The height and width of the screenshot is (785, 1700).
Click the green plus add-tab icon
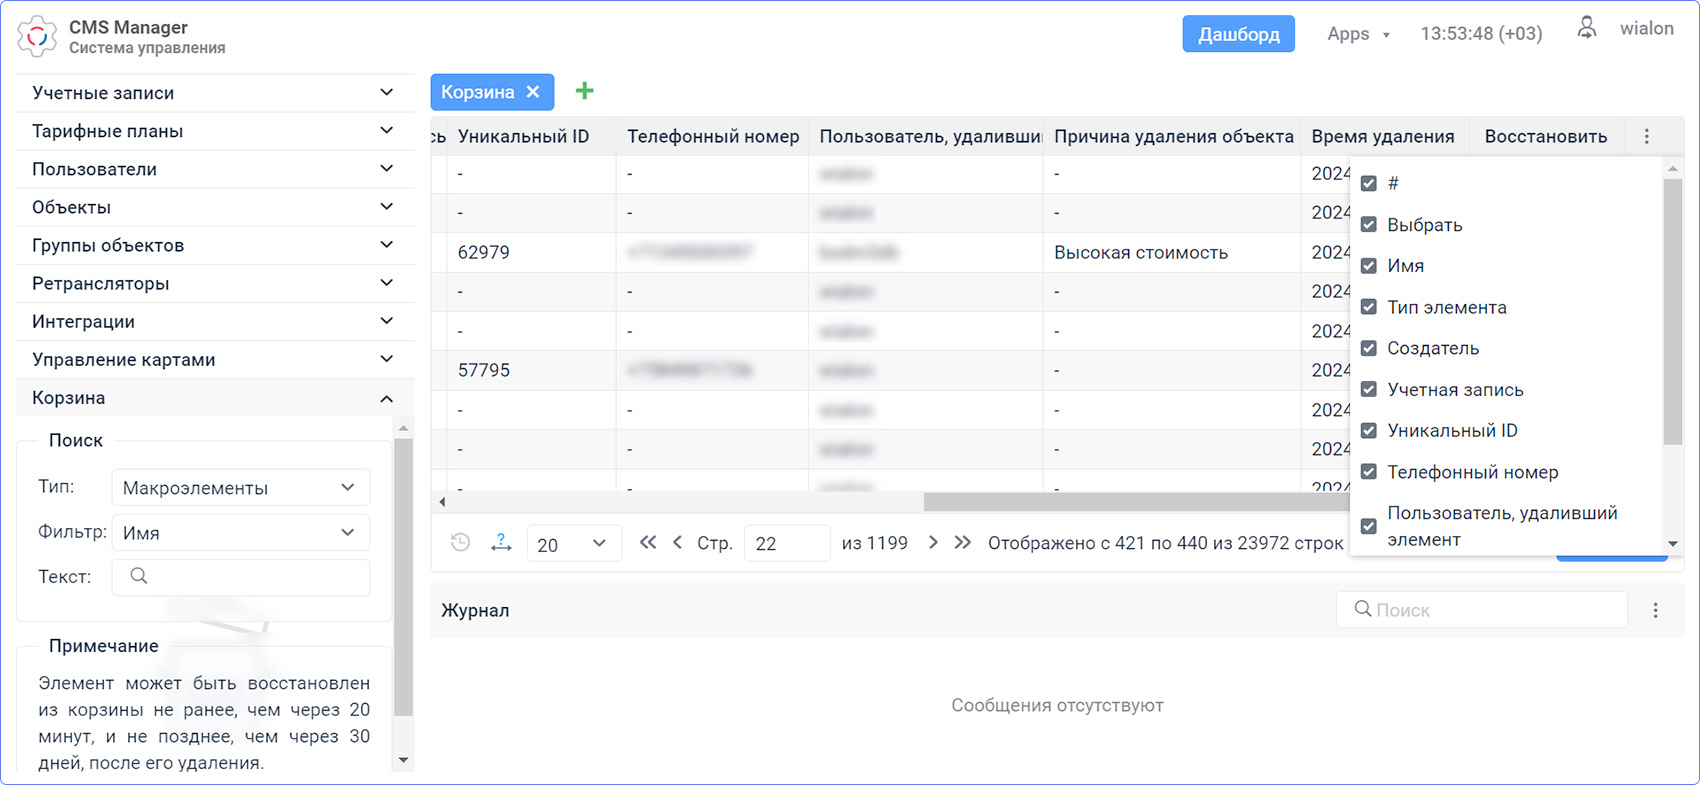click(585, 91)
